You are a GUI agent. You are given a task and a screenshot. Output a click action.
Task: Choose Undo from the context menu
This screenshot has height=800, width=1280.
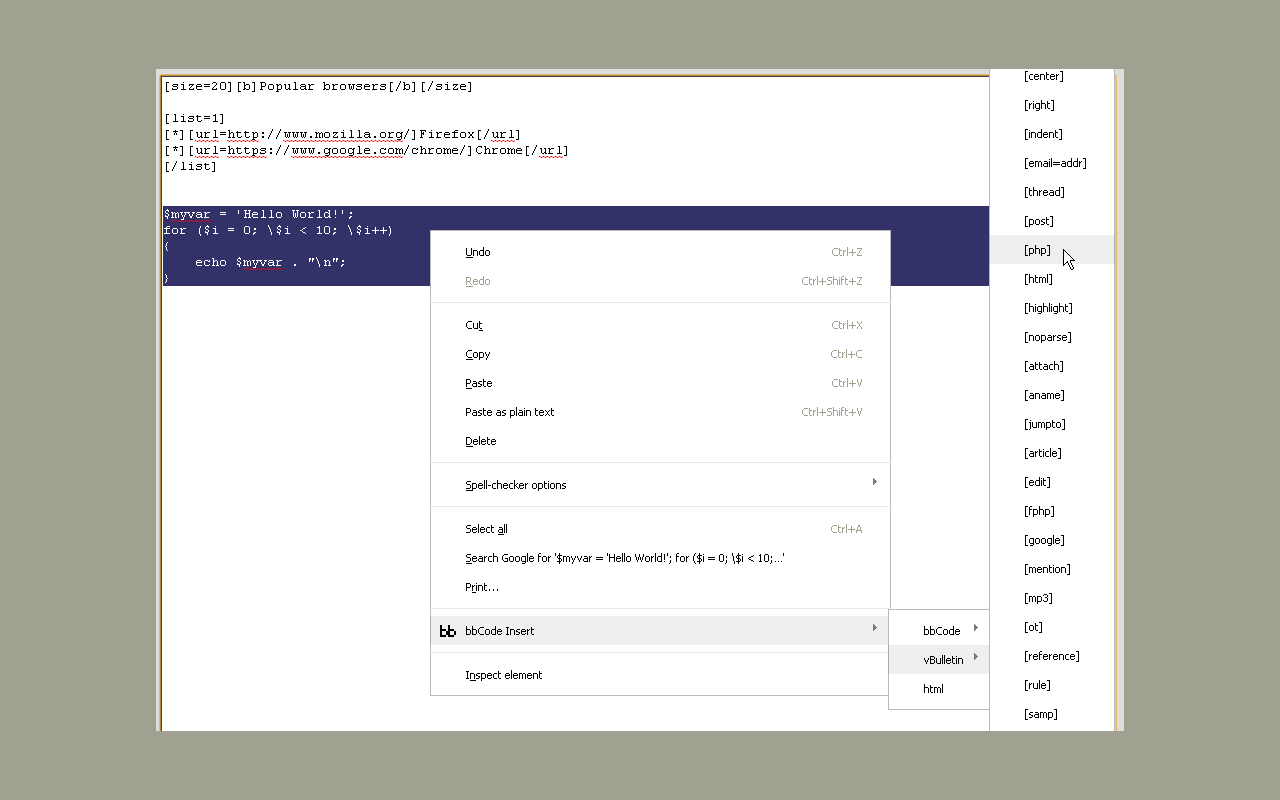pyautogui.click(x=478, y=252)
